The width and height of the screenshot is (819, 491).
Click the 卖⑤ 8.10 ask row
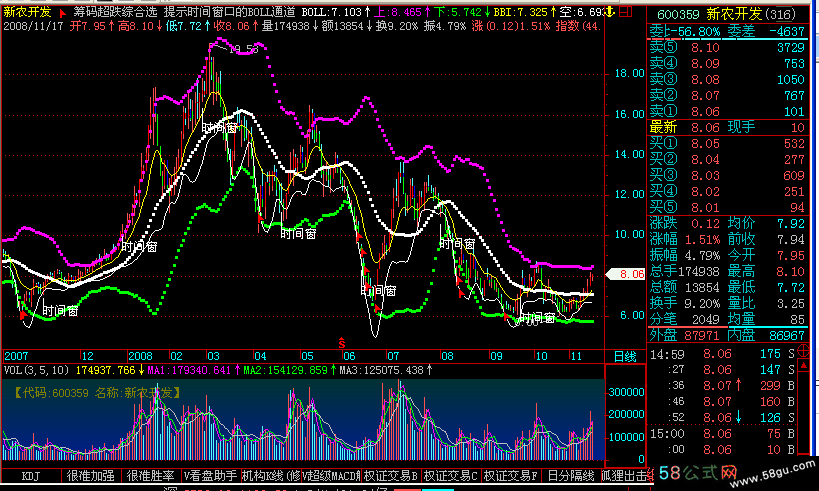(x=727, y=48)
